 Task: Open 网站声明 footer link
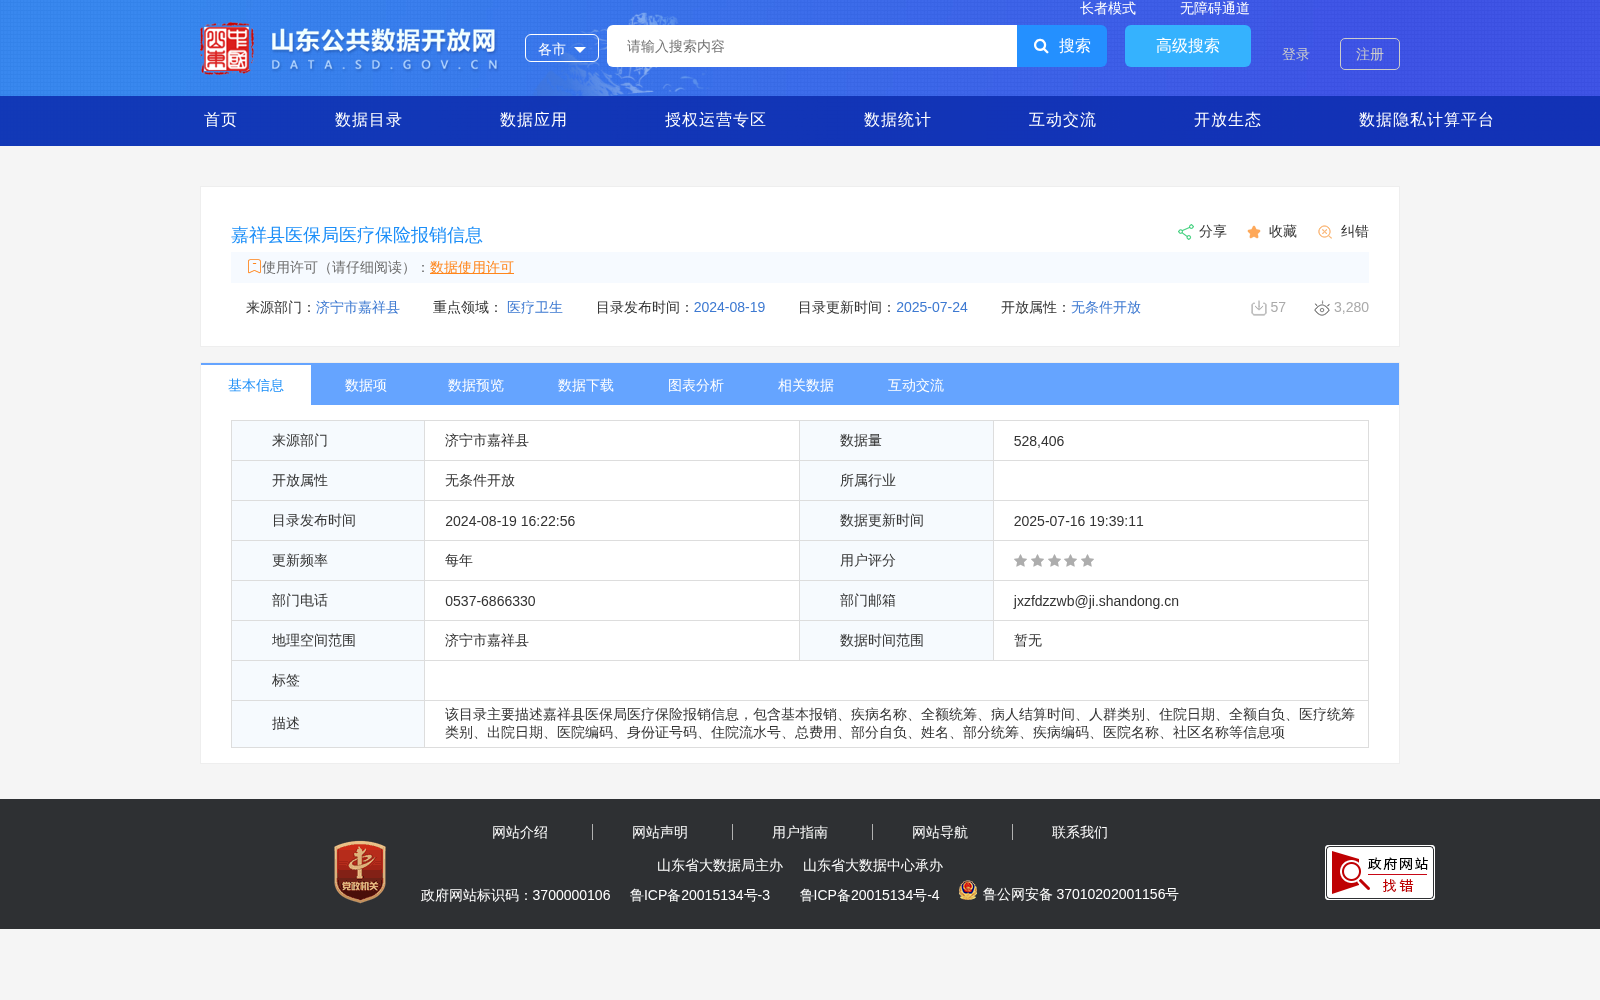point(660,832)
